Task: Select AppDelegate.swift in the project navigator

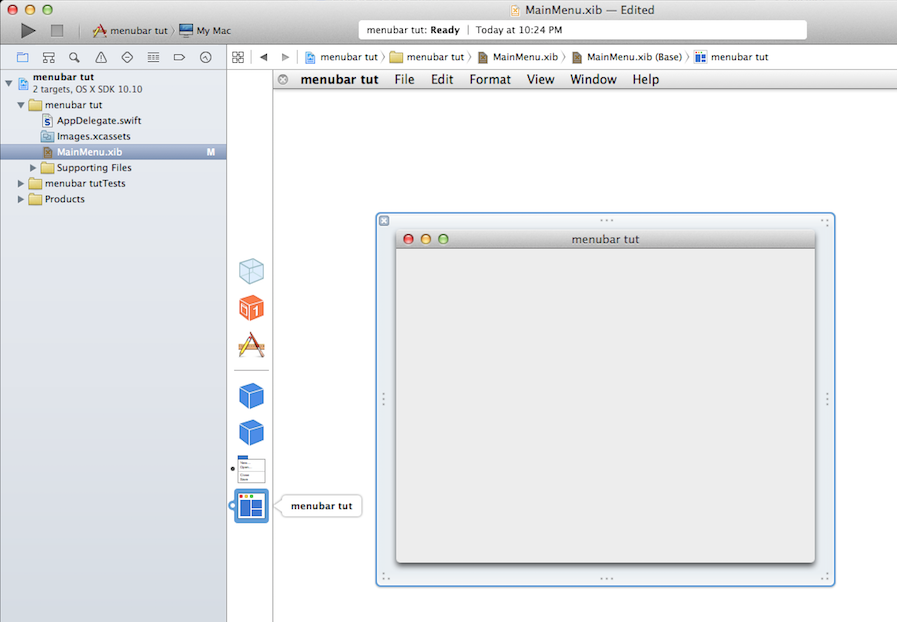Action: click(98, 121)
